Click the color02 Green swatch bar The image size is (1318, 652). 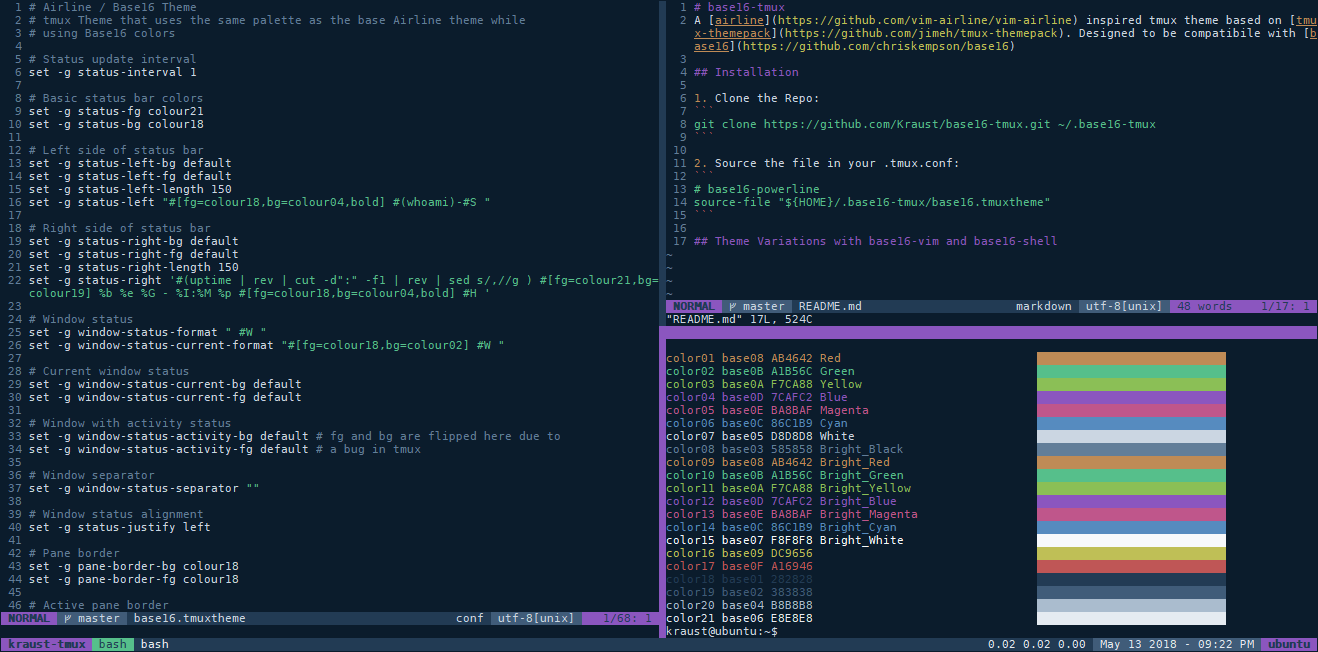point(1131,371)
